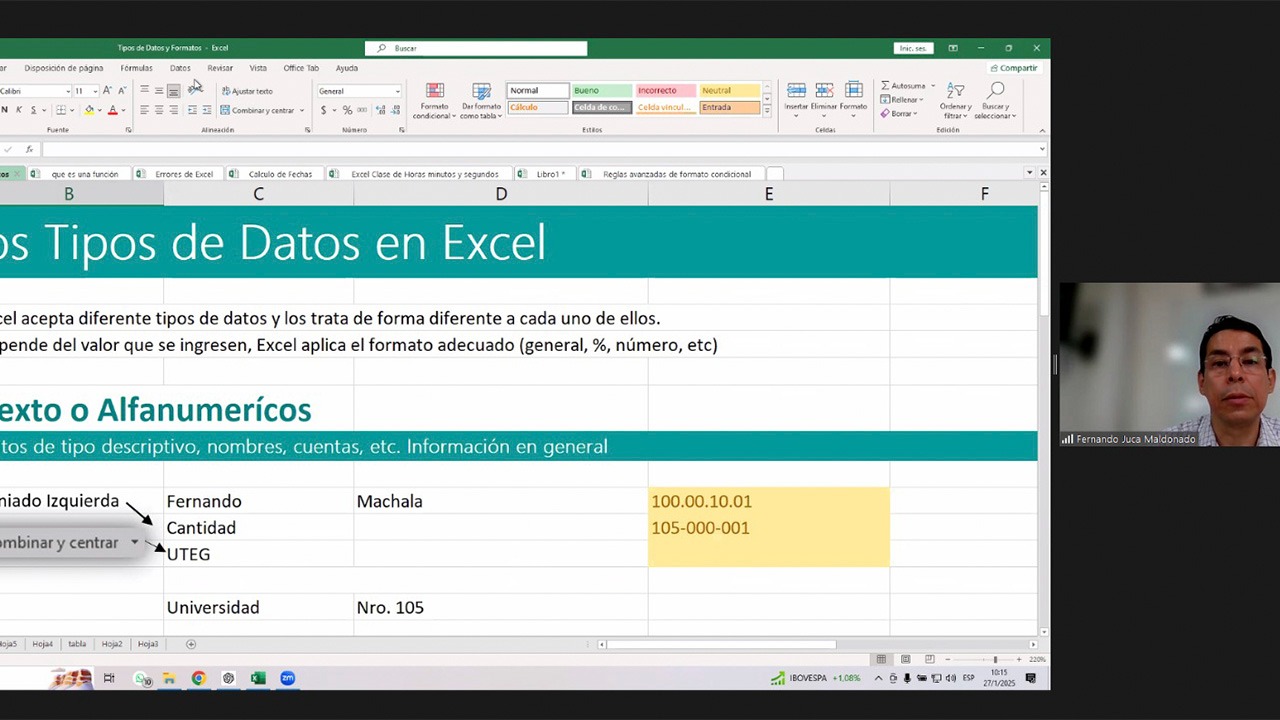Screen dimensions: 1280x720
Task: Increase font size with the large A icon
Action: [x=107, y=91]
